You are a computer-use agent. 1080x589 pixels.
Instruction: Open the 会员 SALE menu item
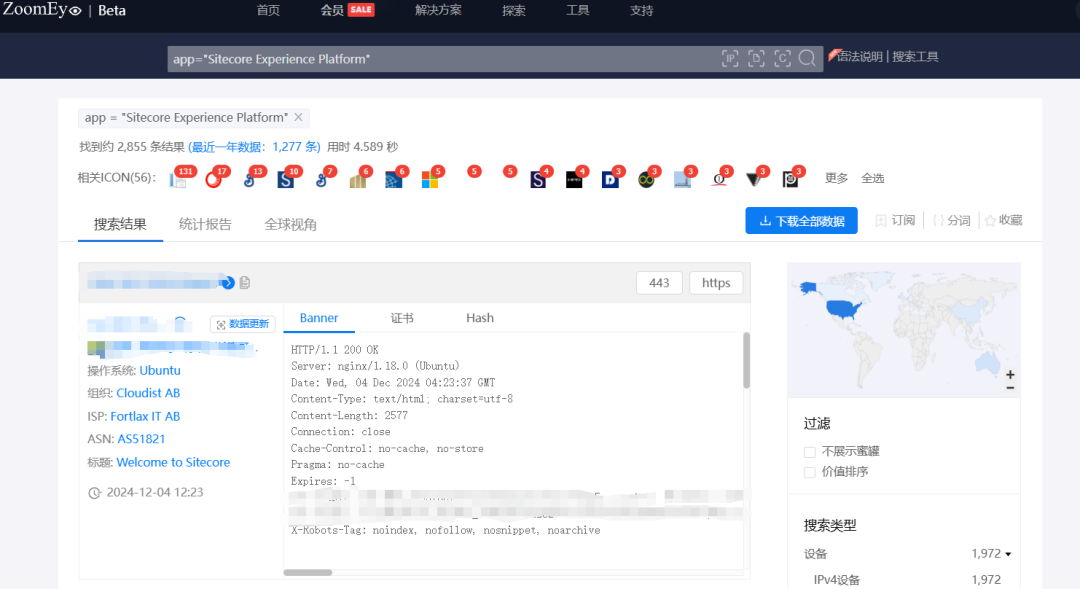347,10
